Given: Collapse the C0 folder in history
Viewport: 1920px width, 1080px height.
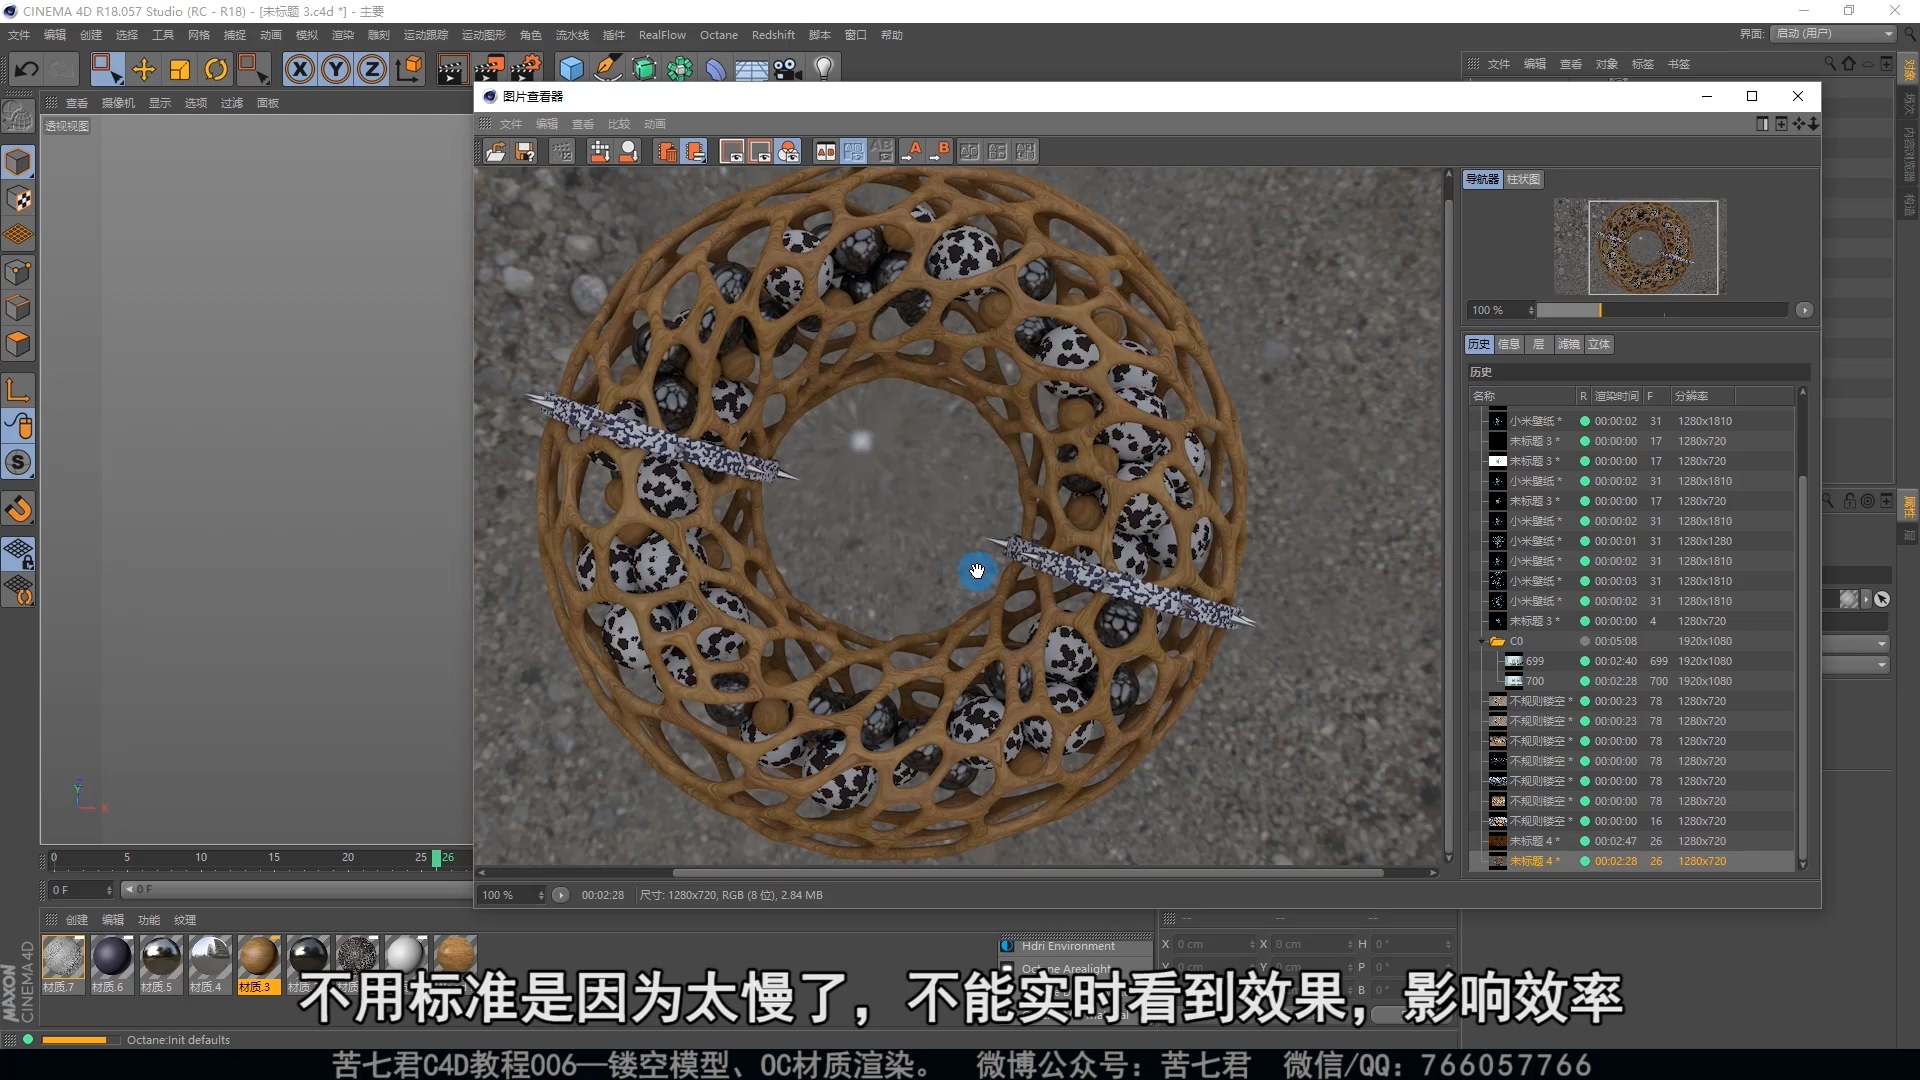Looking at the screenshot, I should 1482,641.
